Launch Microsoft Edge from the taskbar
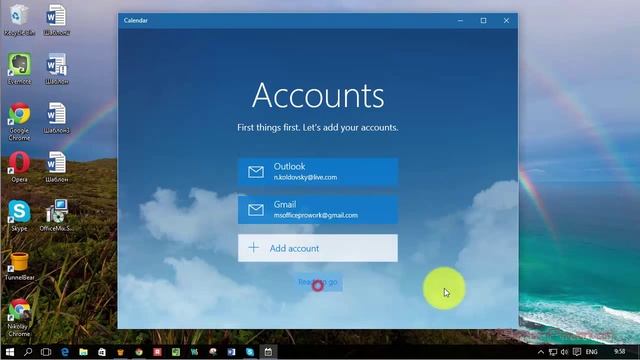This screenshot has height=360, width=640. [64, 352]
